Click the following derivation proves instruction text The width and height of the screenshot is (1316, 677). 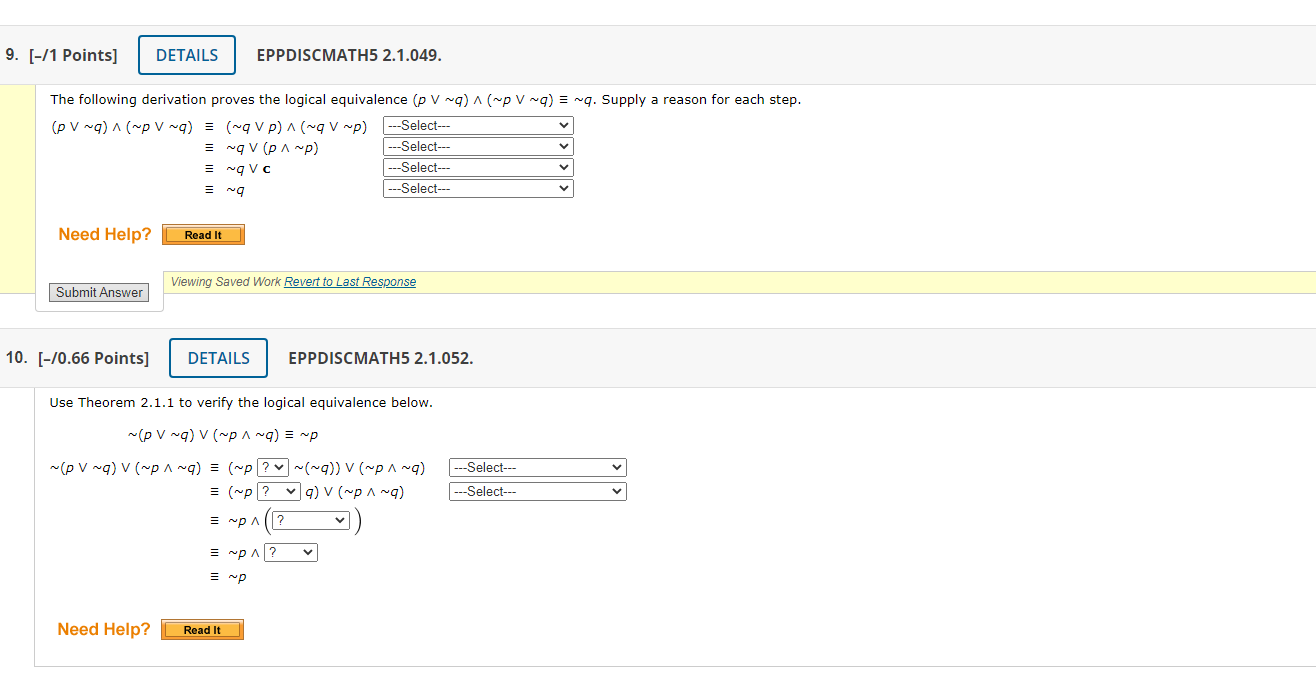click(425, 100)
